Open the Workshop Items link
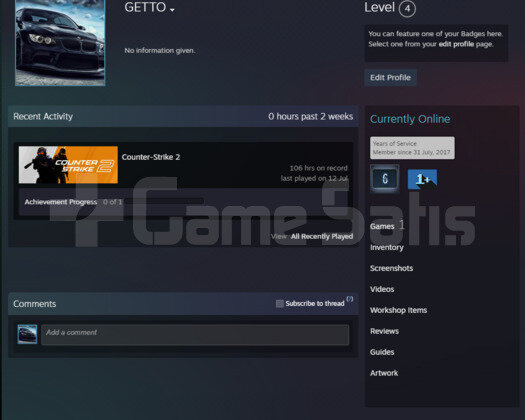Image resolution: width=525 pixels, height=420 pixels. (398, 310)
